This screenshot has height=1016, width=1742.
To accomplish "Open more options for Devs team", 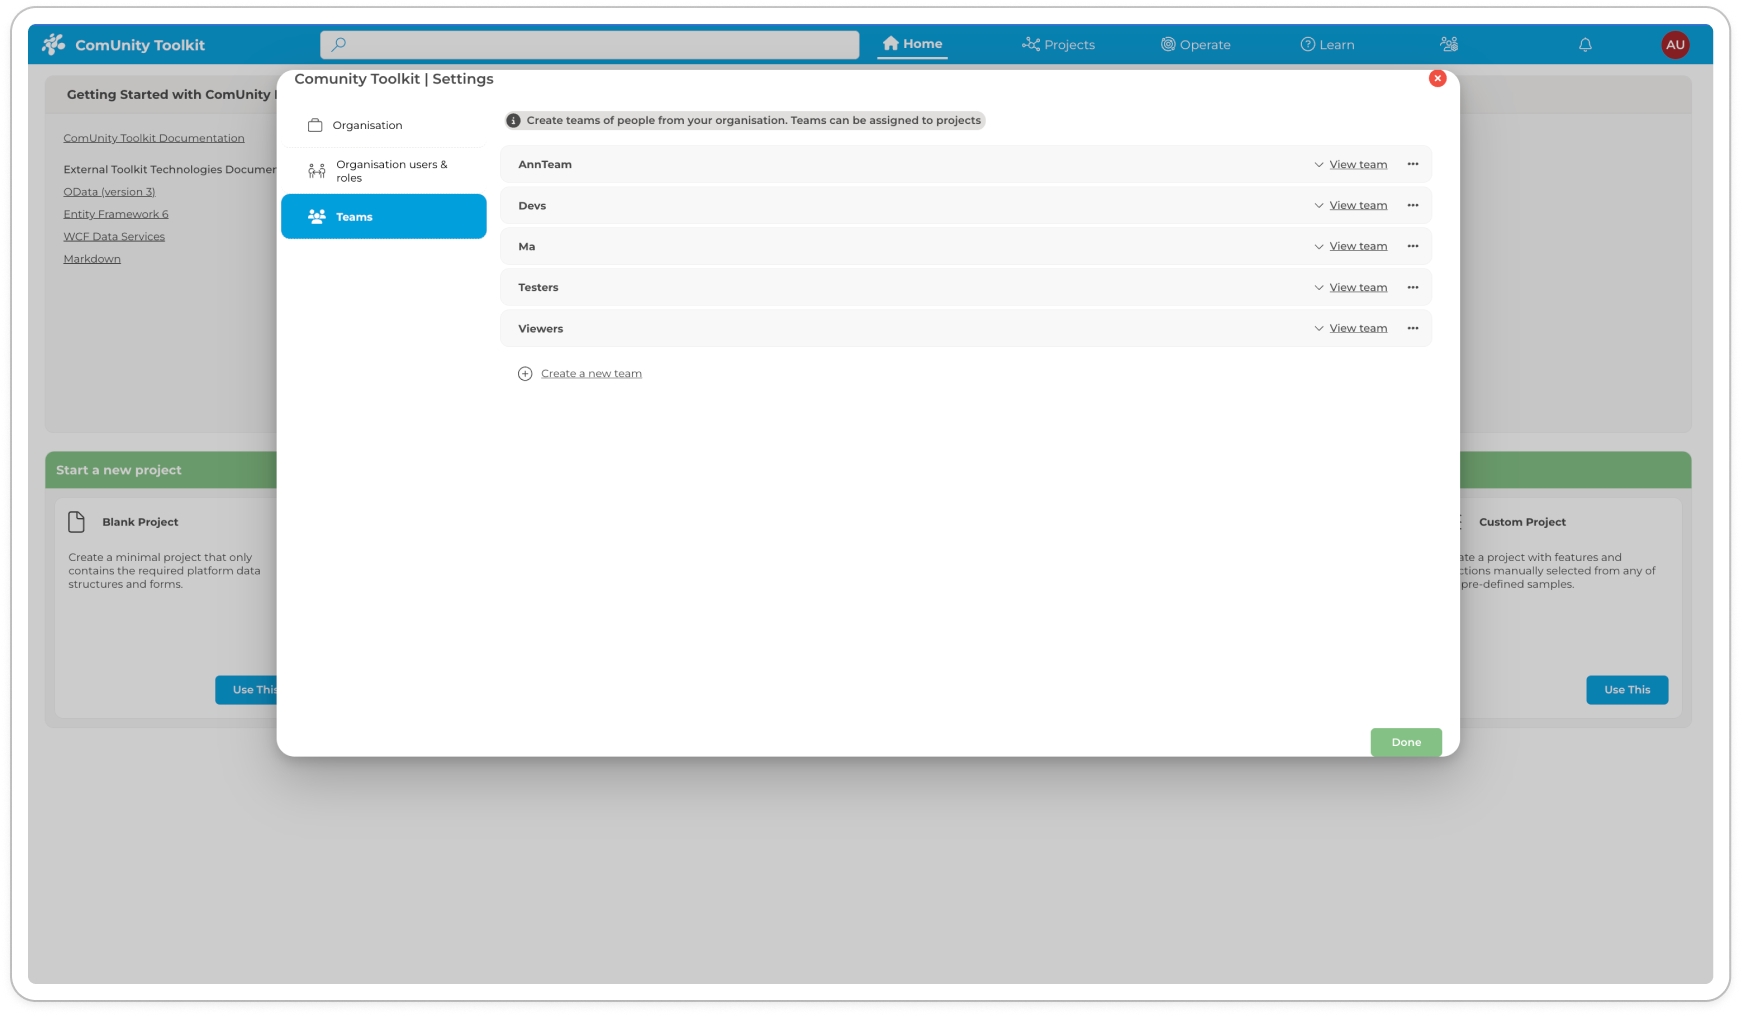I will (x=1413, y=205).
